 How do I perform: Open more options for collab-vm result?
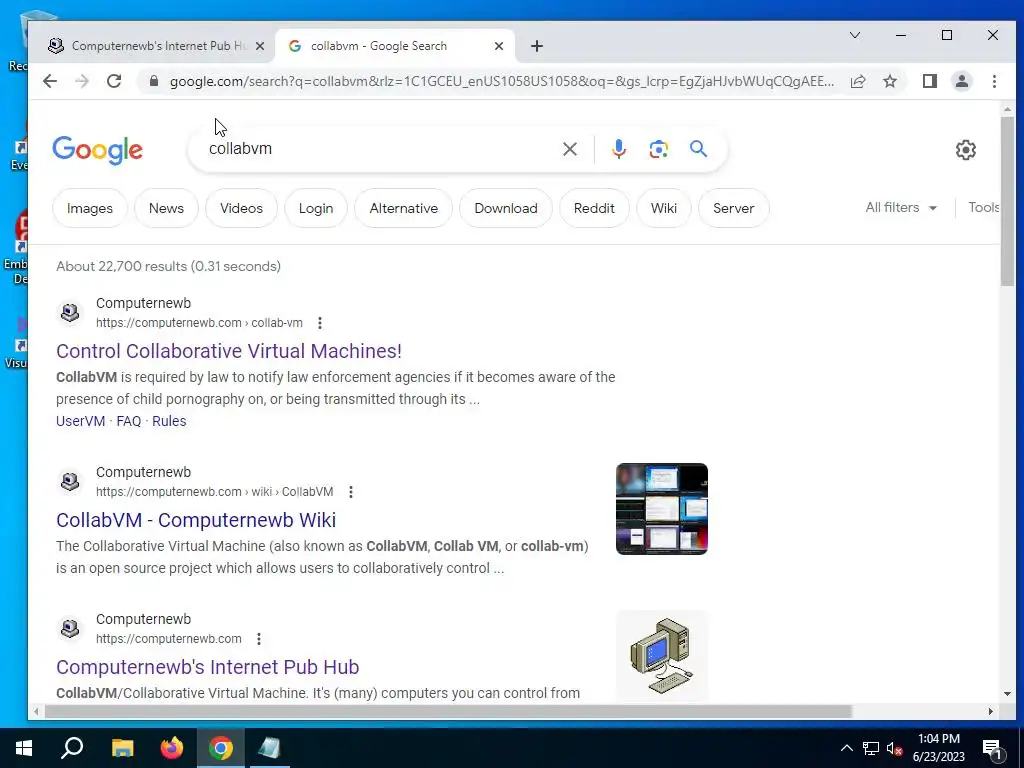(x=319, y=323)
